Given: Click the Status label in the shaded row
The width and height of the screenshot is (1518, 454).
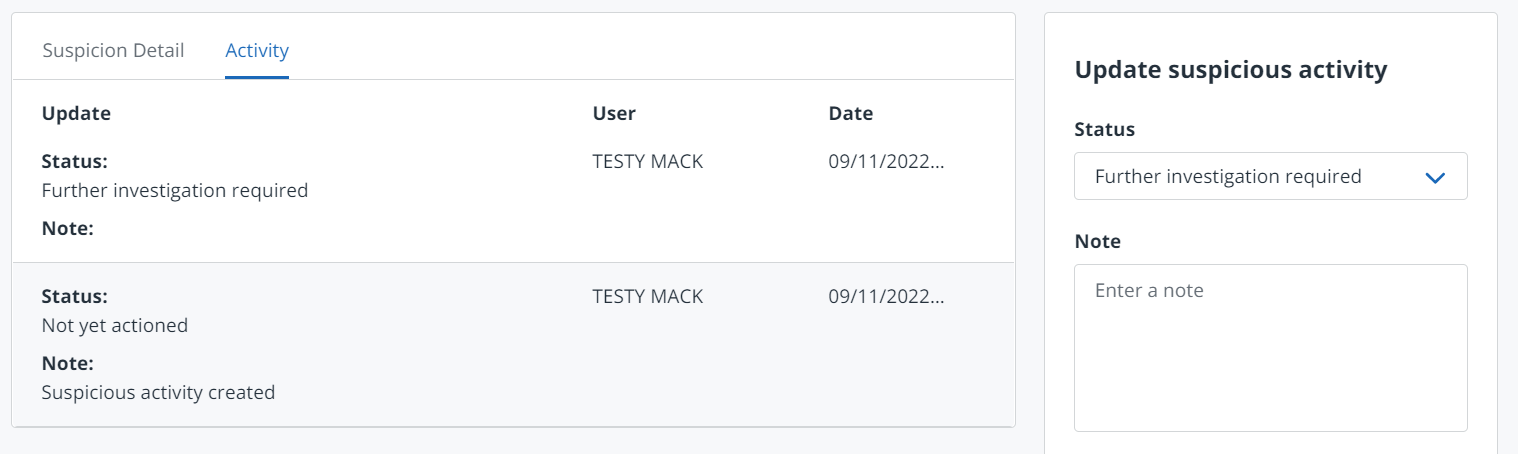Looking at the screenshot, I should pos(74,296).
